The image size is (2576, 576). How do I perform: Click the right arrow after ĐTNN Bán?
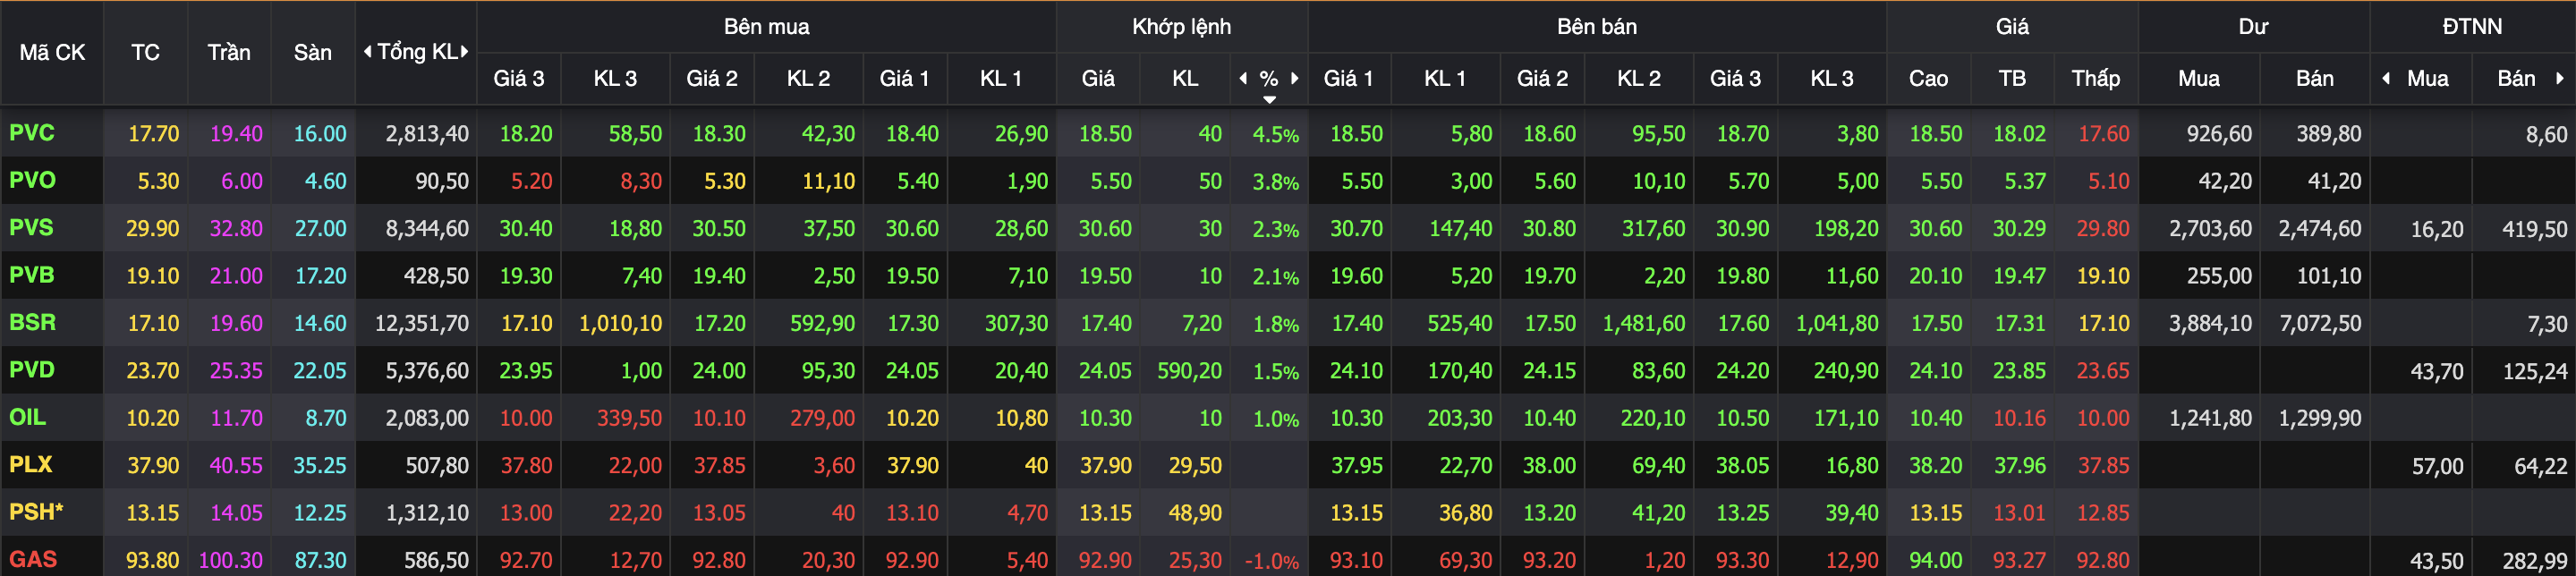click(2559, 78)
